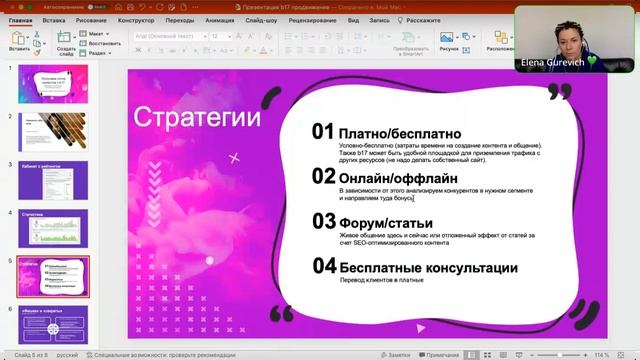Click the text box icon below shapes
Screen dimensions: 640x360
pos(466,50)
